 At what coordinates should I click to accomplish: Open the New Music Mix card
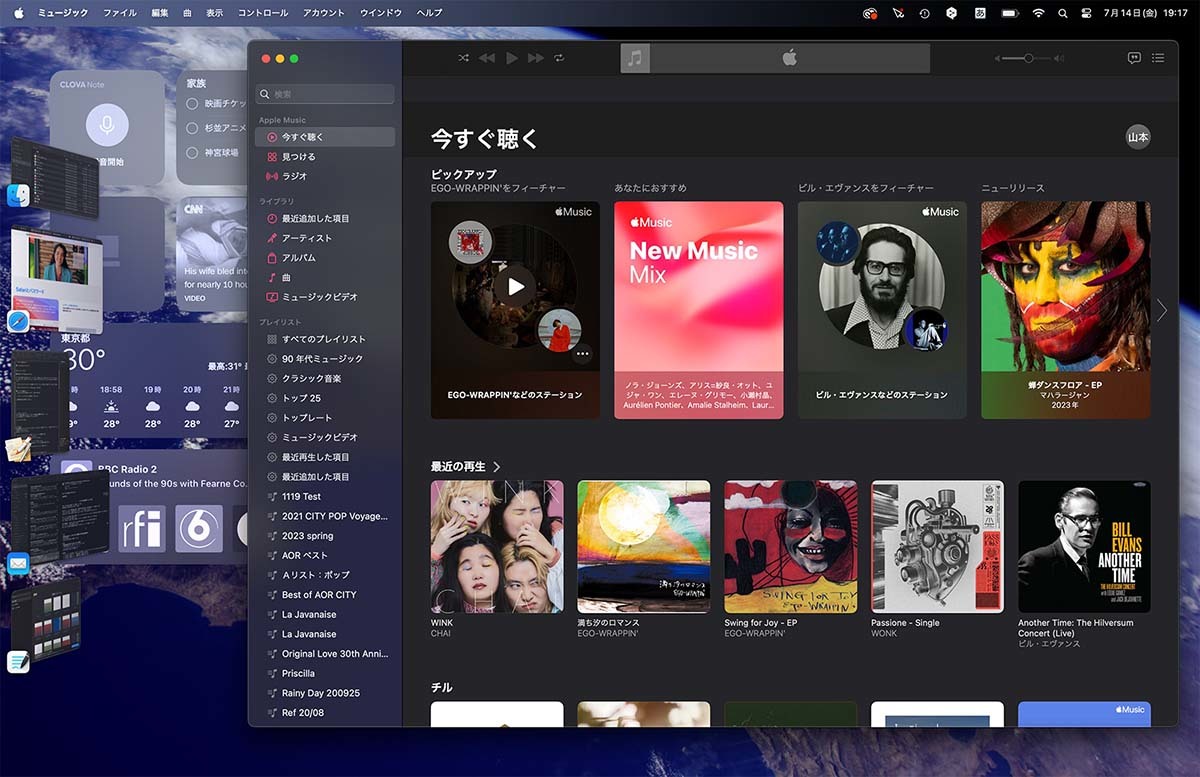698,310
